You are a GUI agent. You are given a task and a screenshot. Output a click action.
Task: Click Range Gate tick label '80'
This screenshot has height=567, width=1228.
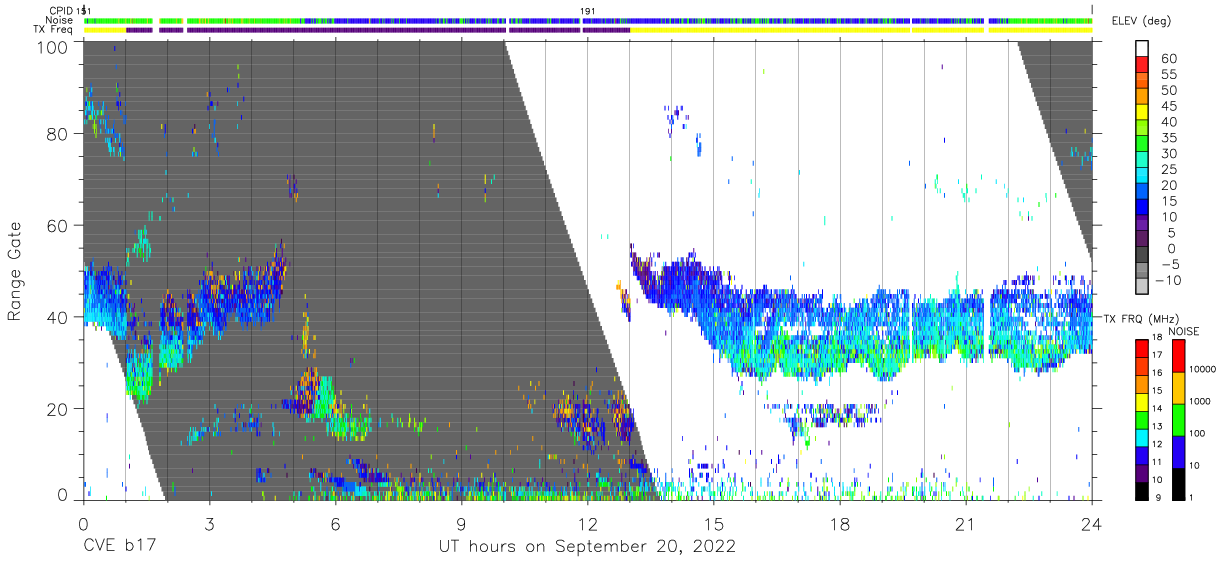tap(58, 135)
